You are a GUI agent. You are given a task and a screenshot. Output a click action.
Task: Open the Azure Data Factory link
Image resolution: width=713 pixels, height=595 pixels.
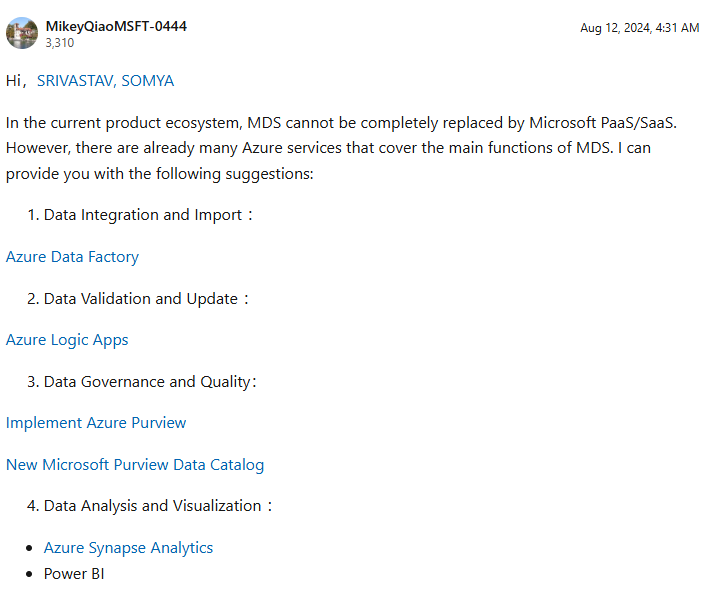[x=72, y=257]
